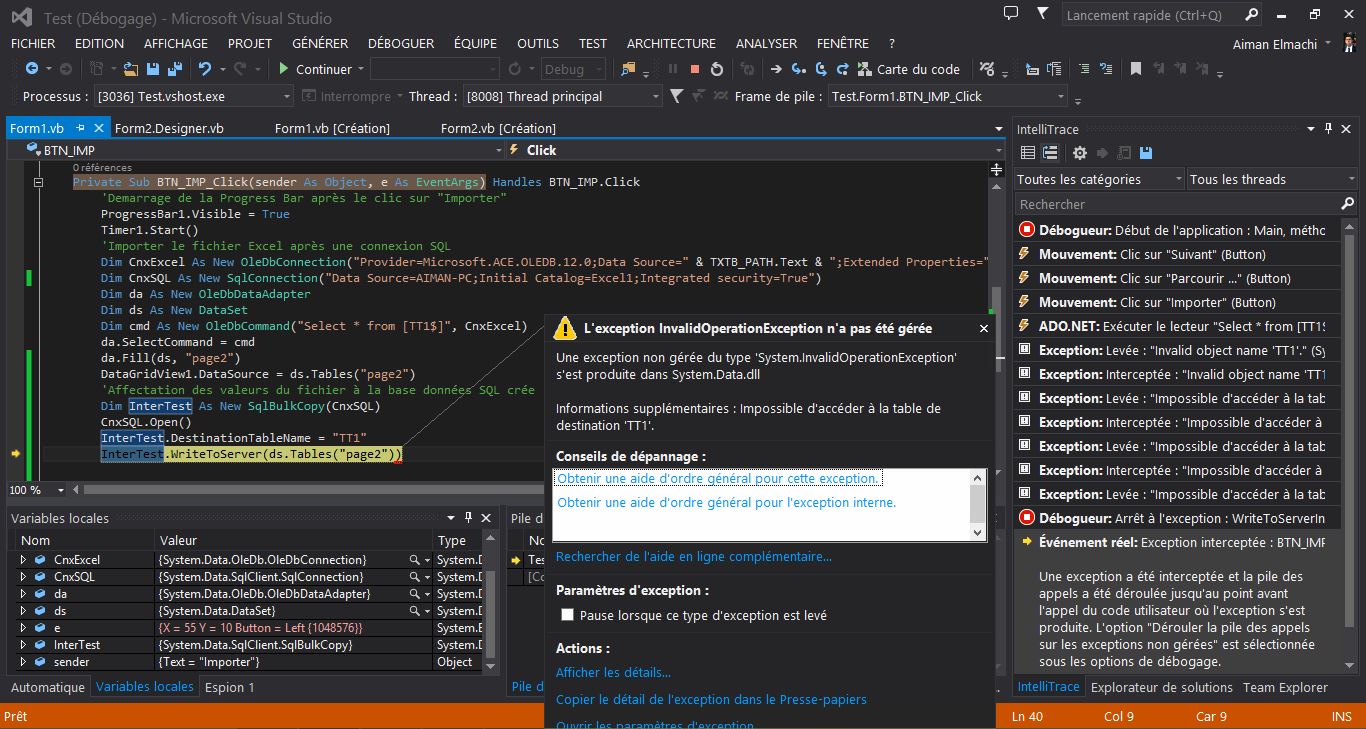Save IntelliTrace session with disk icon
1366x729 pixels.
(x=1146, y=153)
